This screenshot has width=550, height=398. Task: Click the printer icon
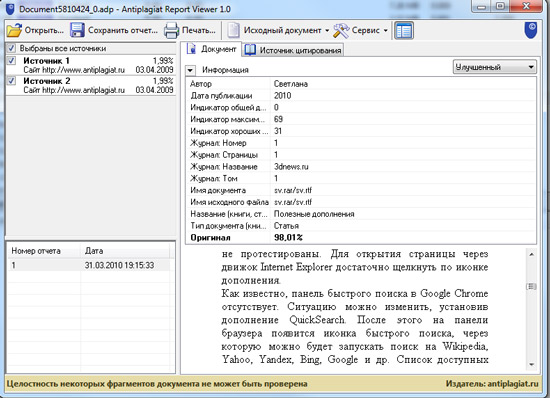click(x=172, y=31)
